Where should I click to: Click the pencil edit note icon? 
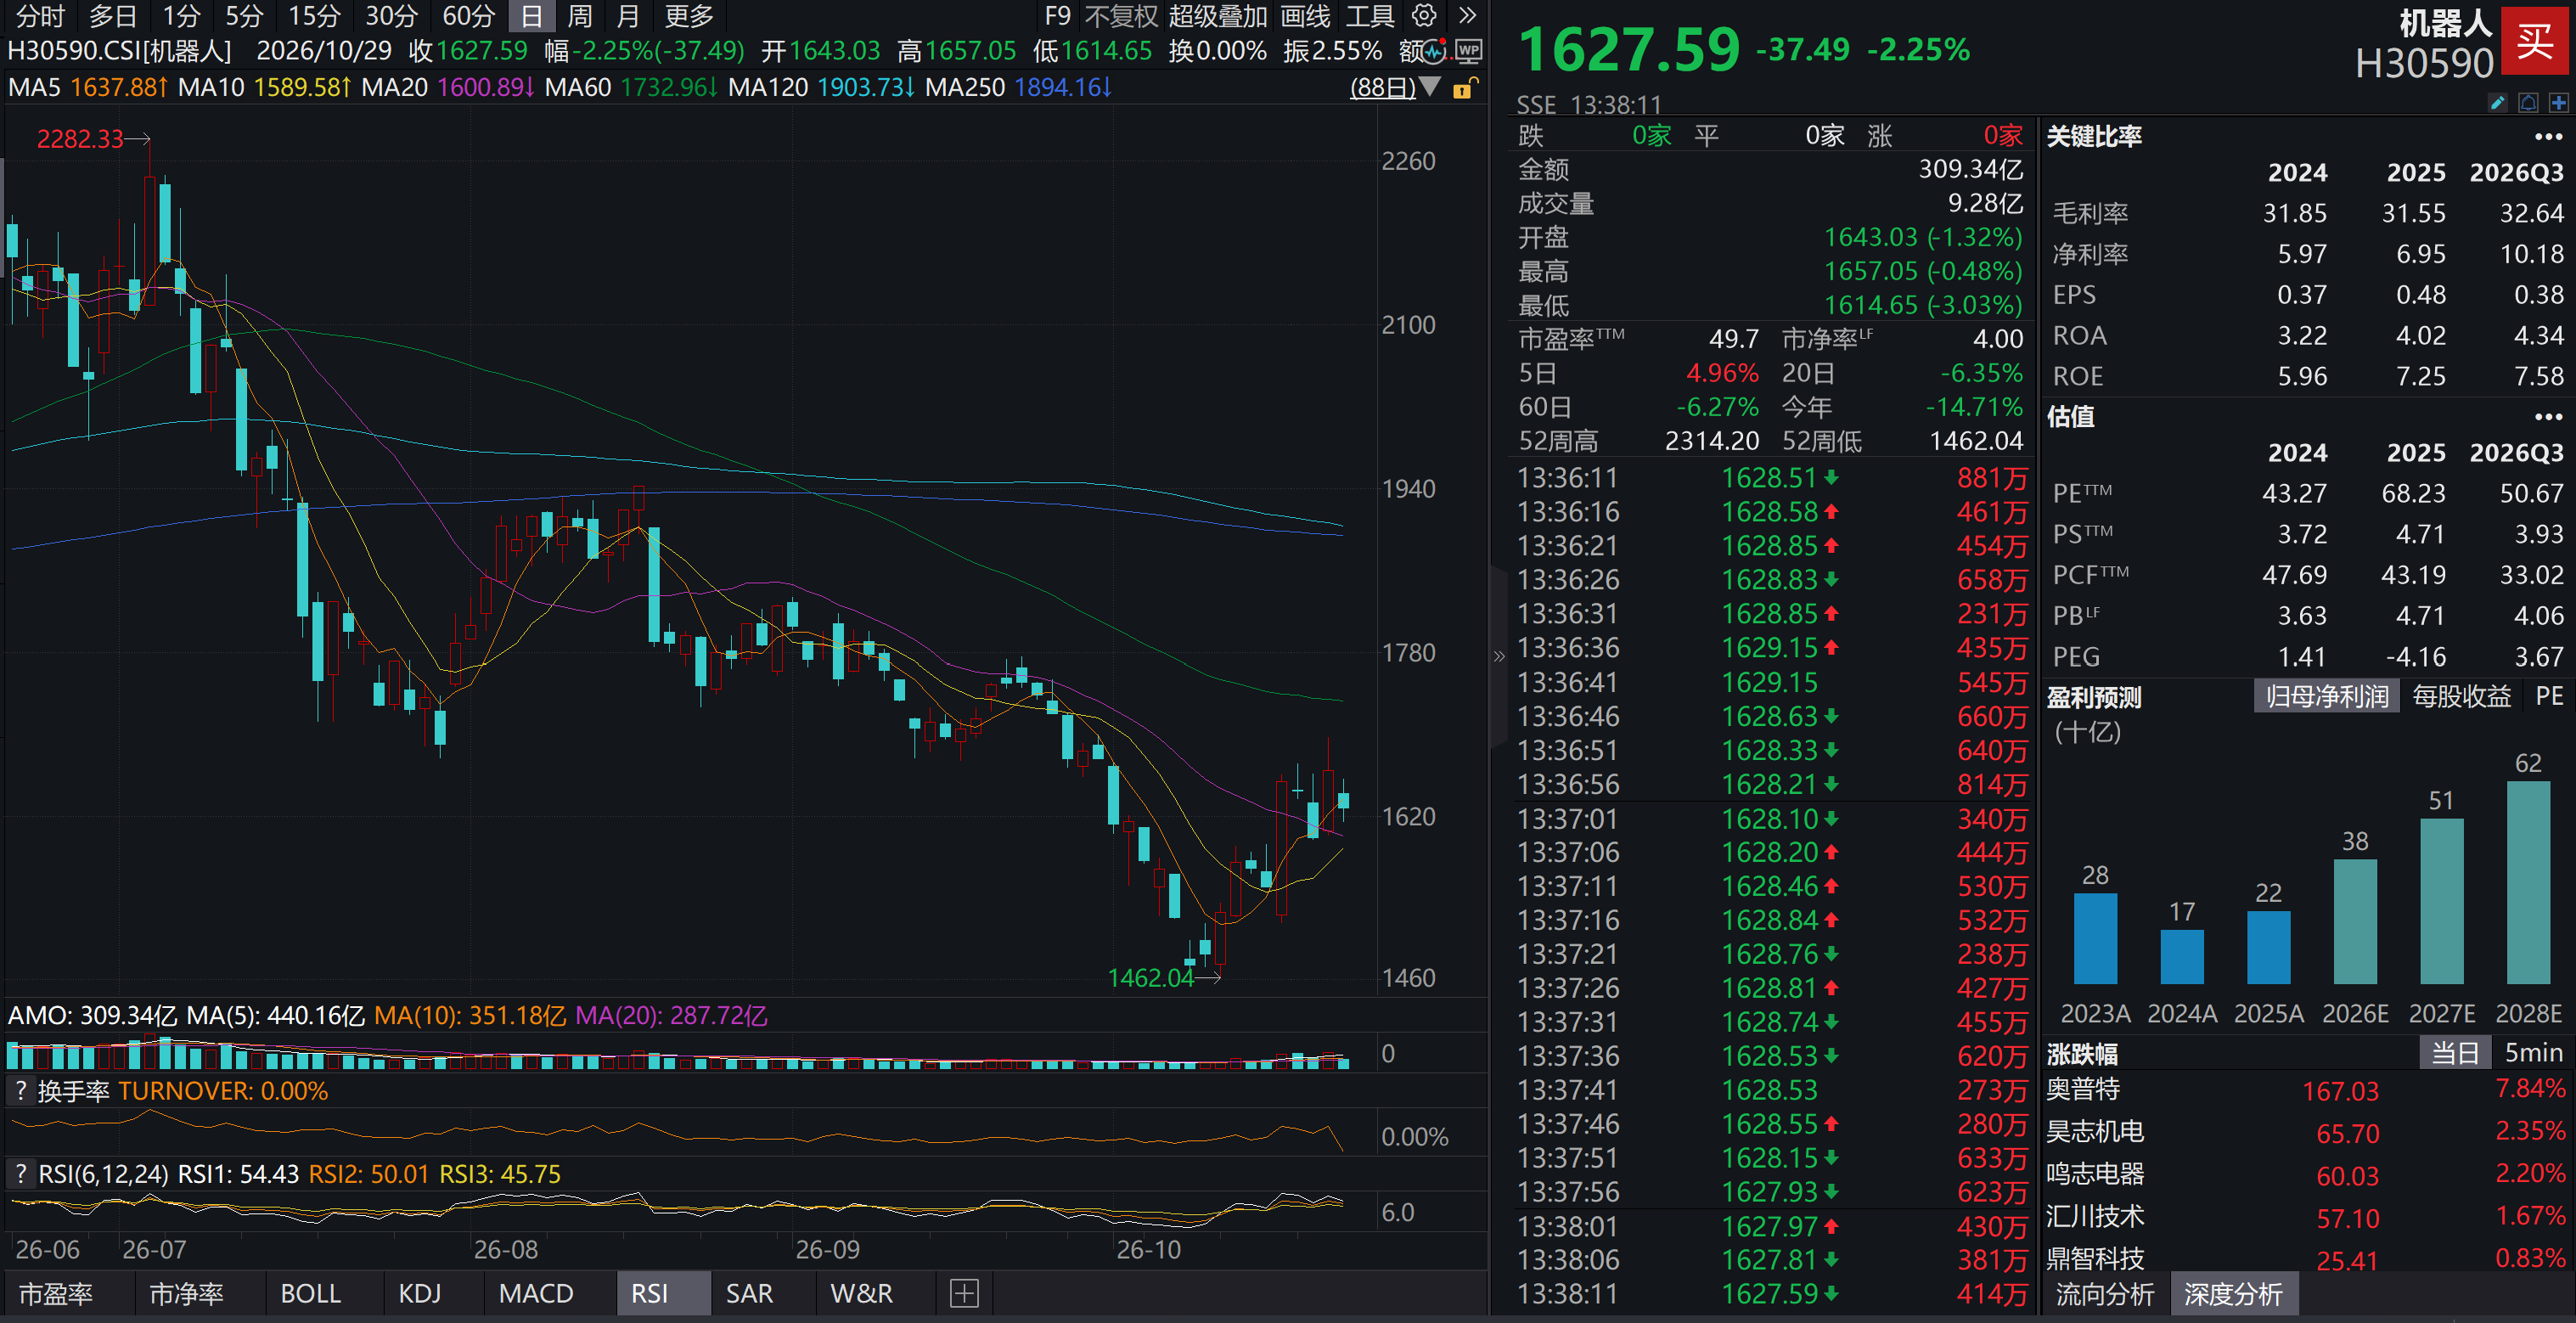tap(2497, 103)
